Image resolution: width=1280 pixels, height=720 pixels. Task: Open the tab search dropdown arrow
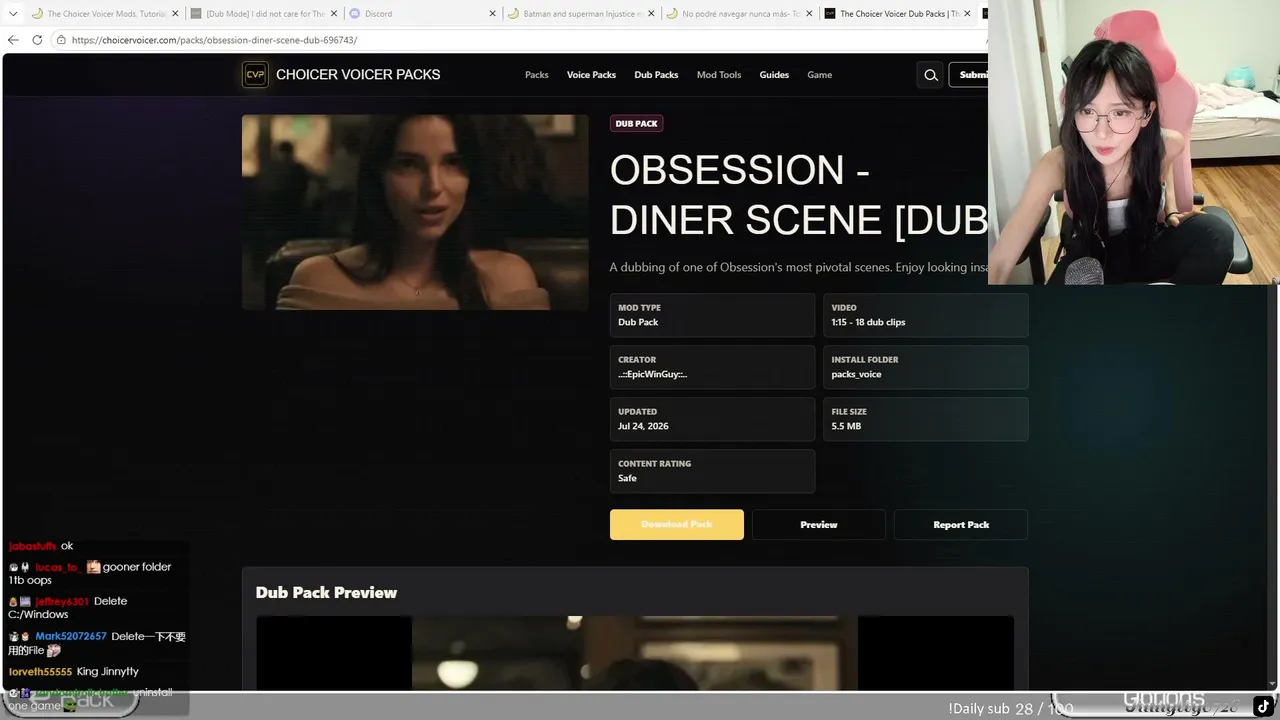(x=13, y=14)
